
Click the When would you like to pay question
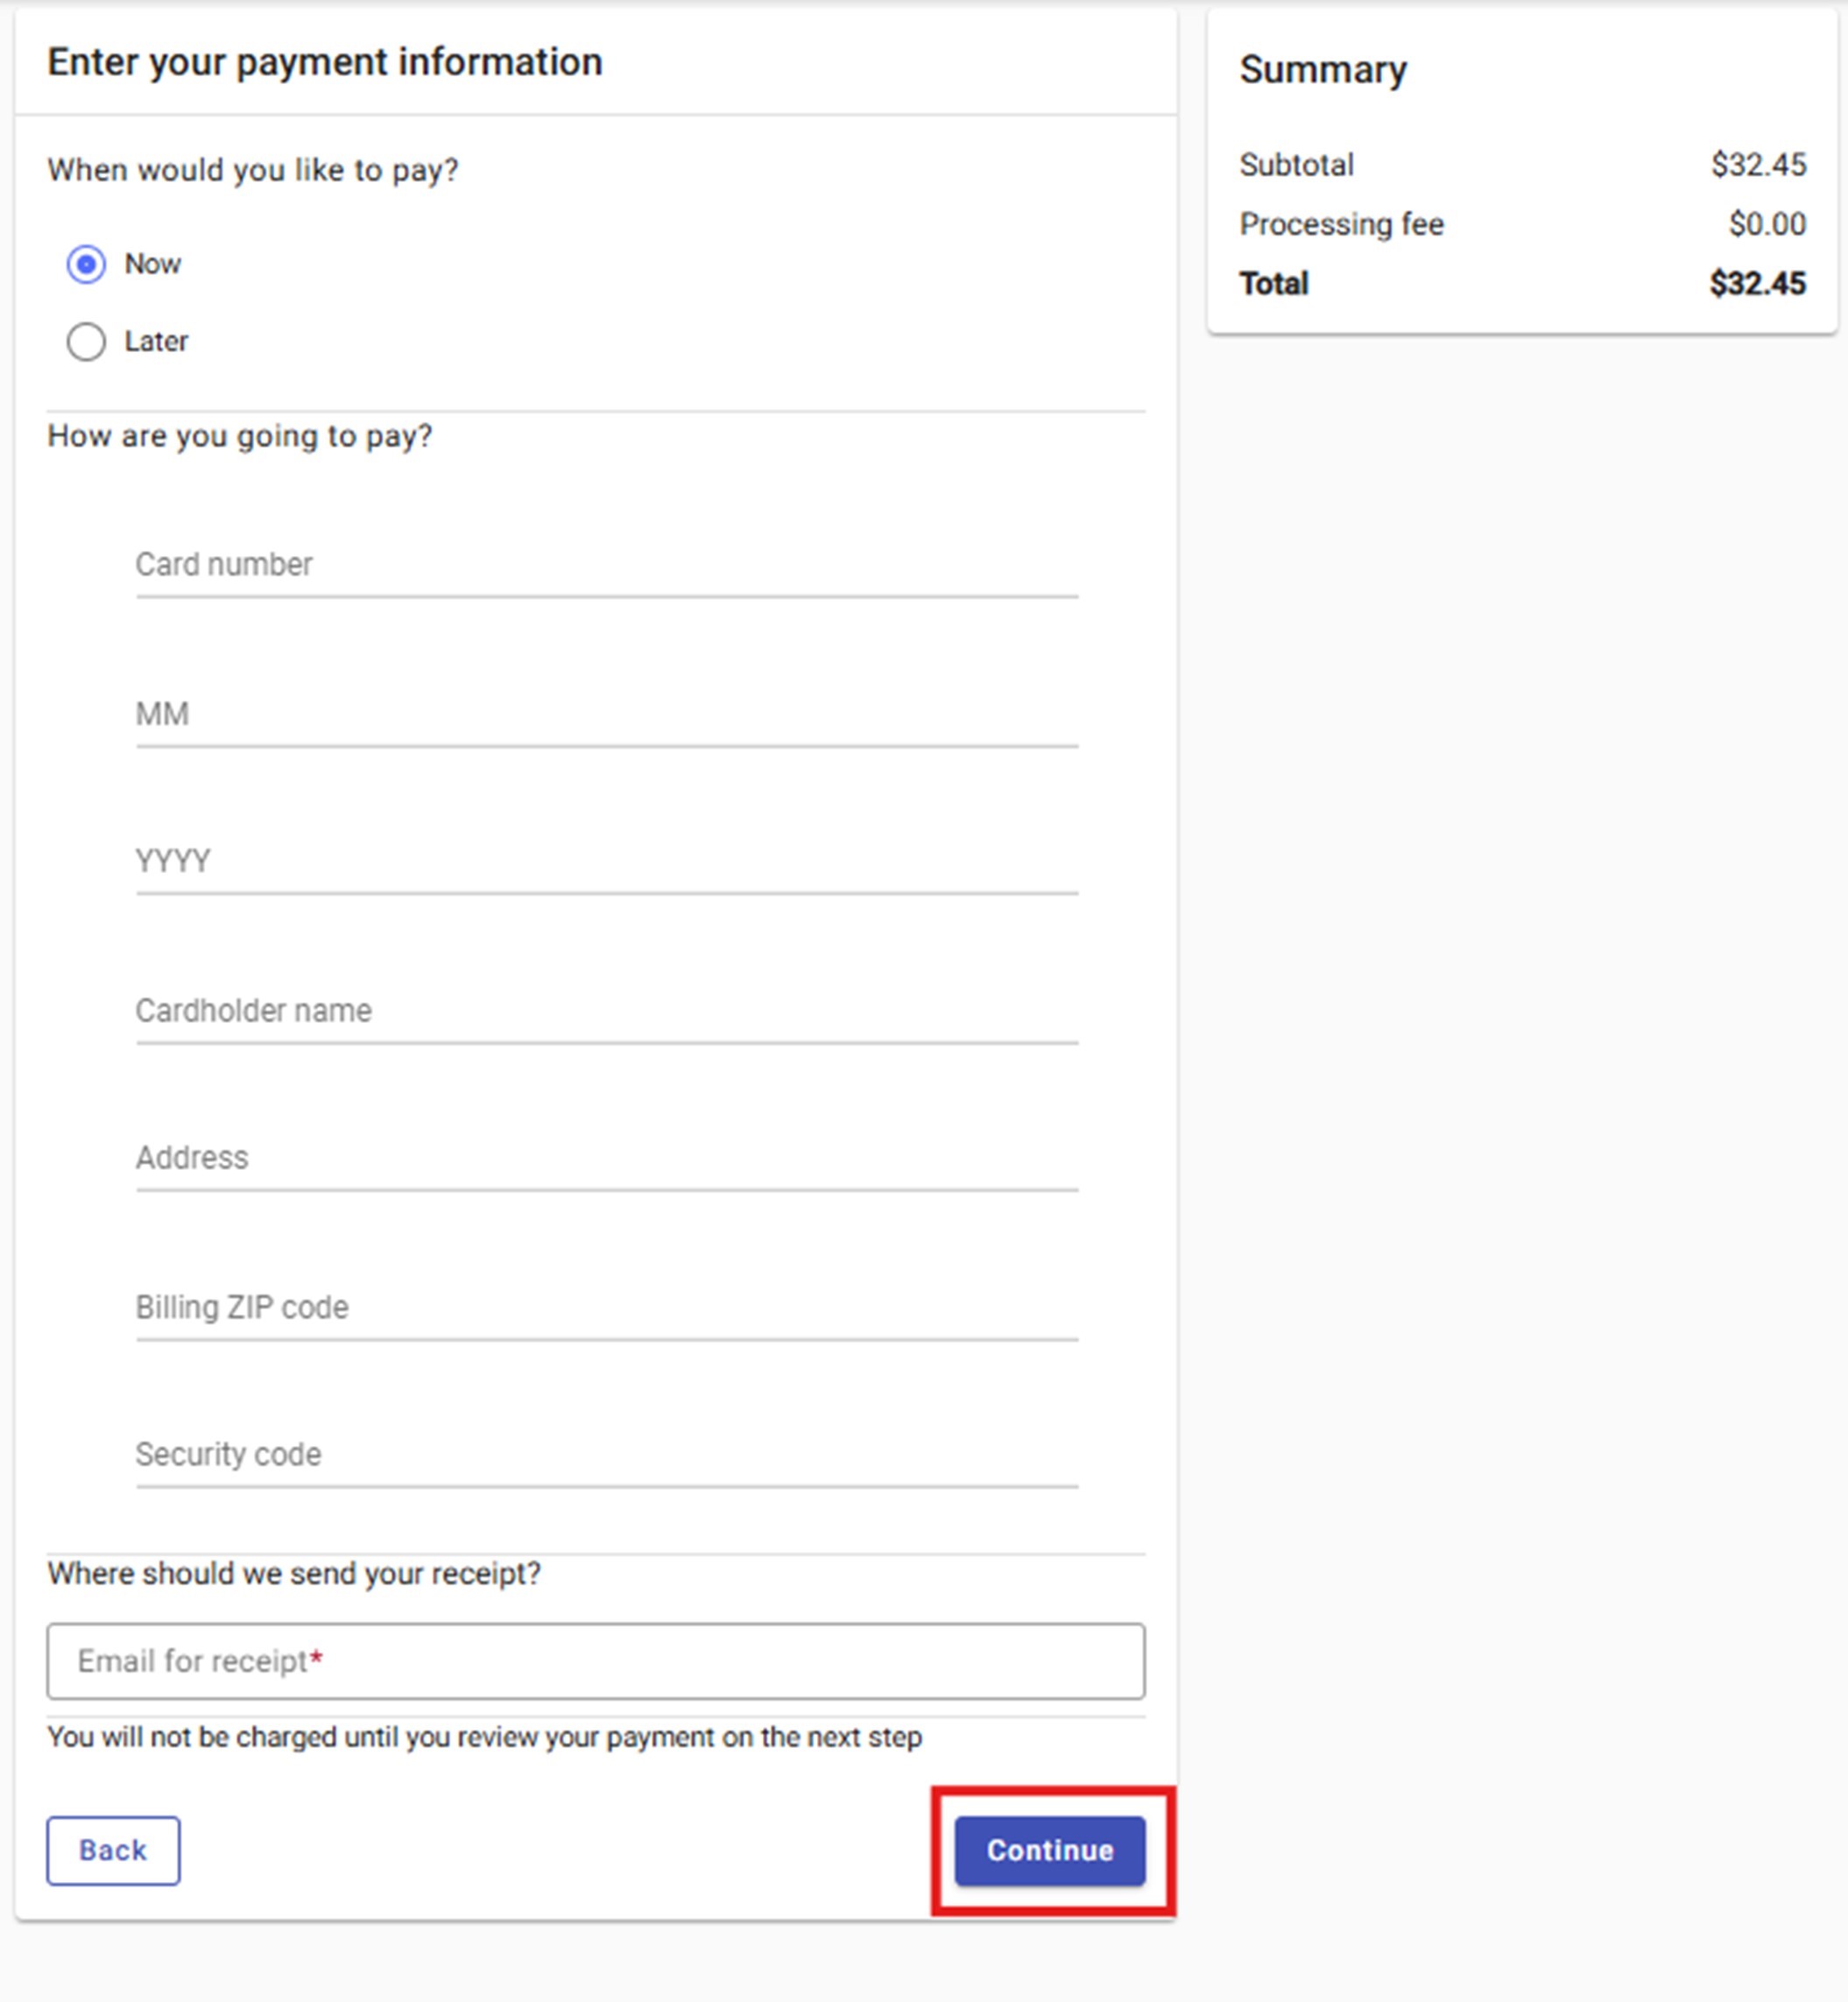(x=253, y=170)
